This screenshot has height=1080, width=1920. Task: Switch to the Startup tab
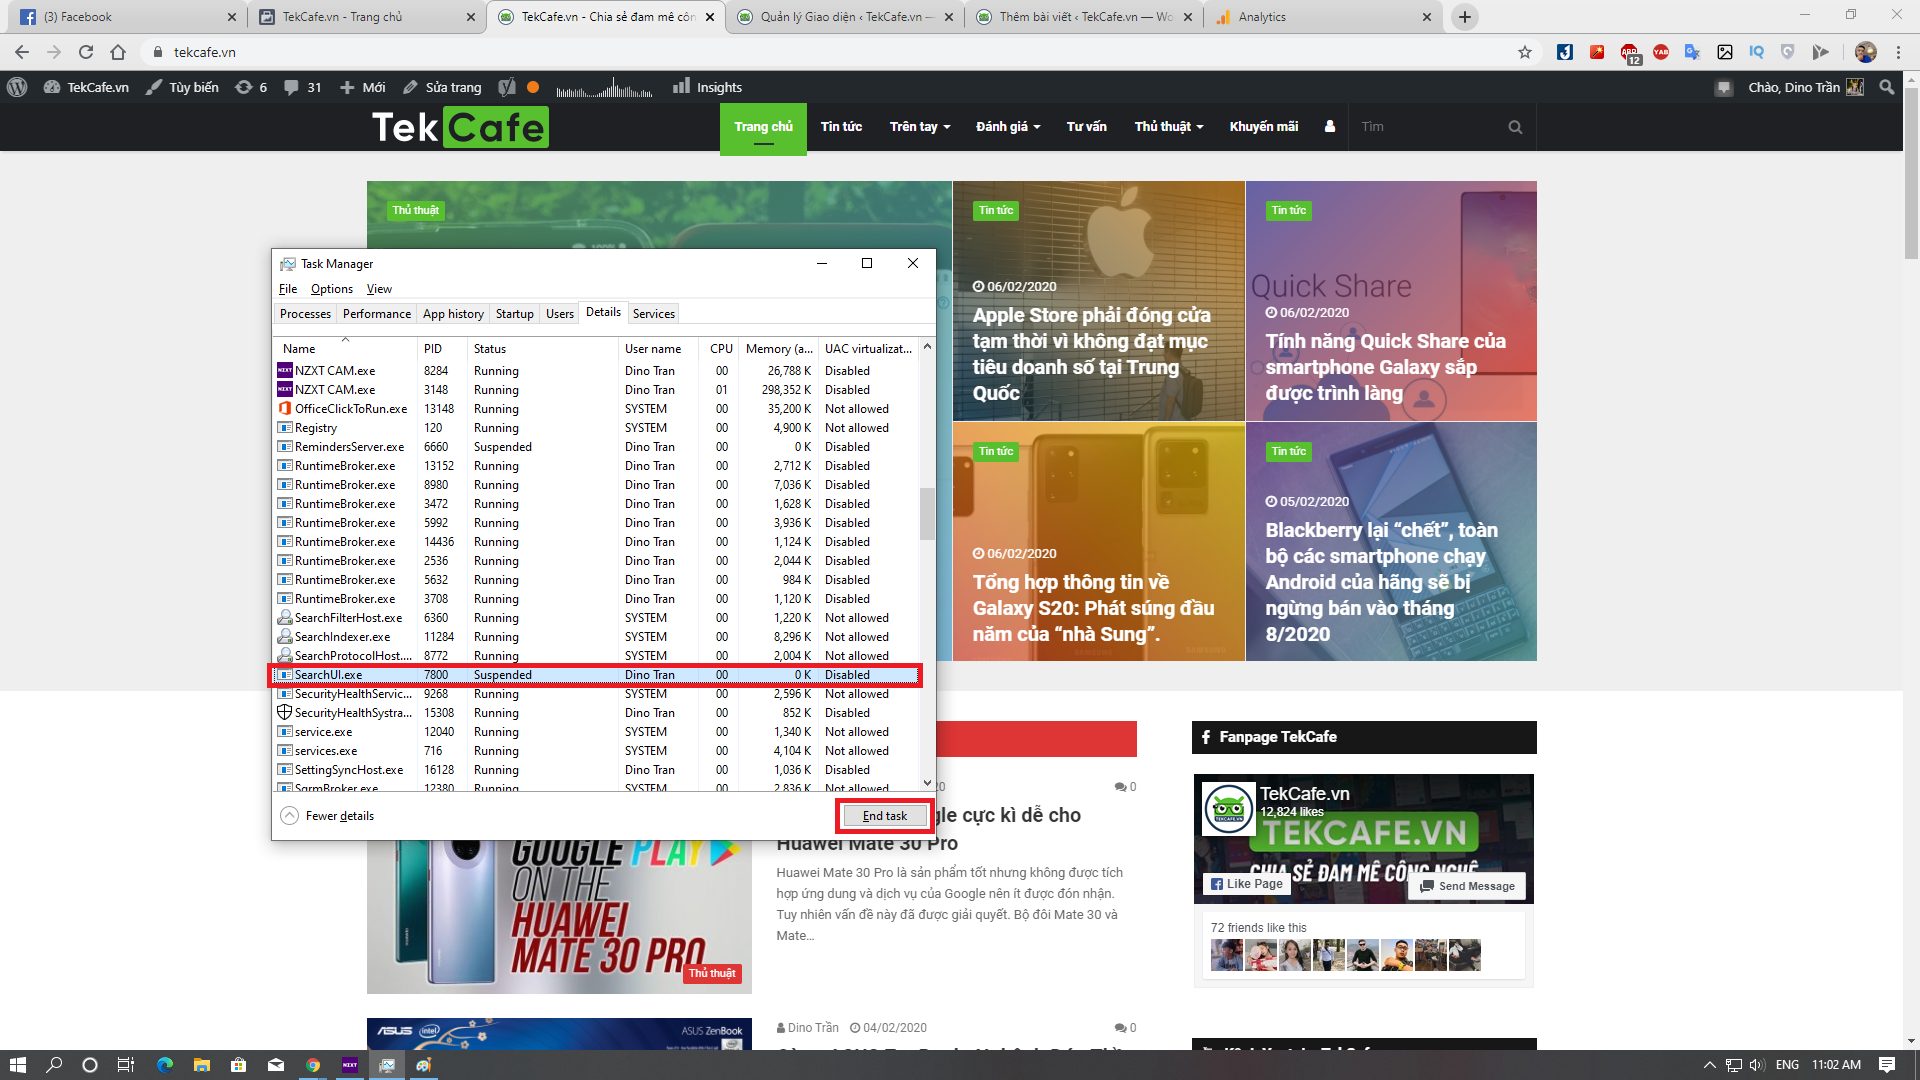[515, 314]
